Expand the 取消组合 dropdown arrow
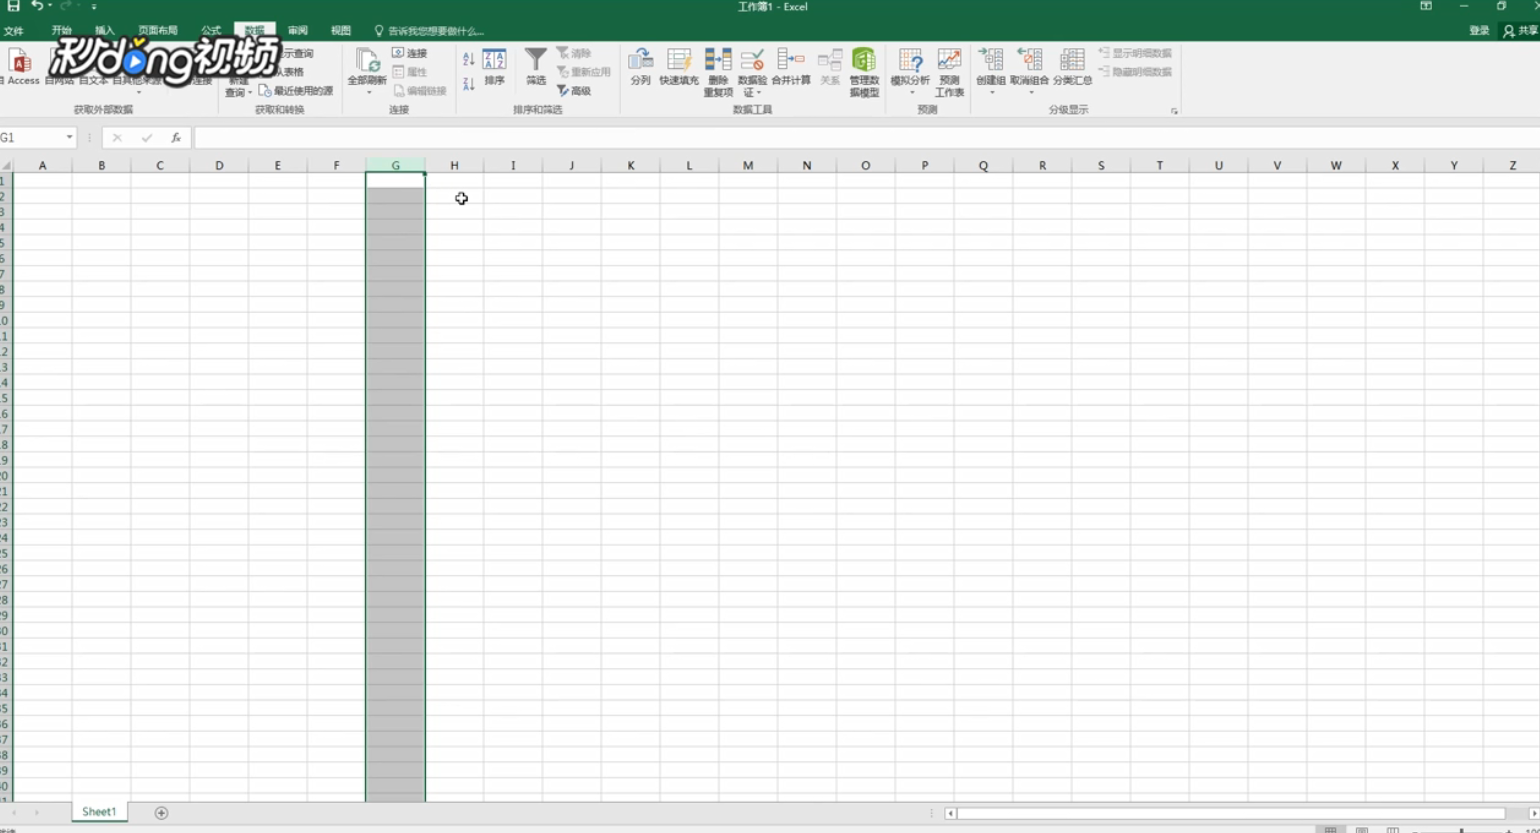This screenshot has width=1540, height=833. pos(1030,93)
